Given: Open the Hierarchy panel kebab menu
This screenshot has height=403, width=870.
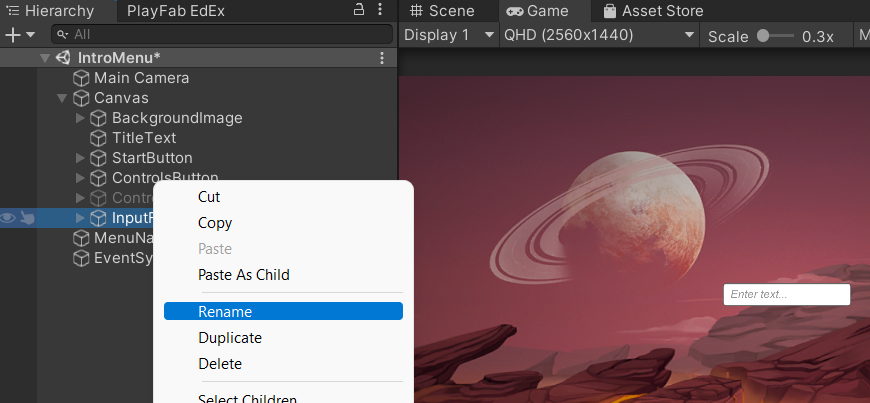Looking at the screenshot, I should point(380,9).
